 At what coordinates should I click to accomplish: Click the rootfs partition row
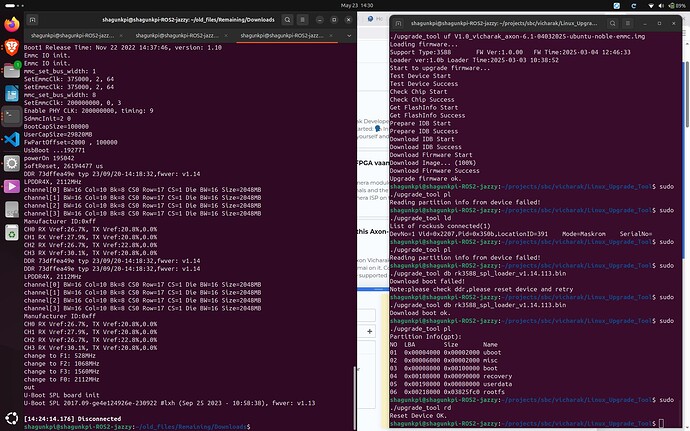click(x=447, y=392)
